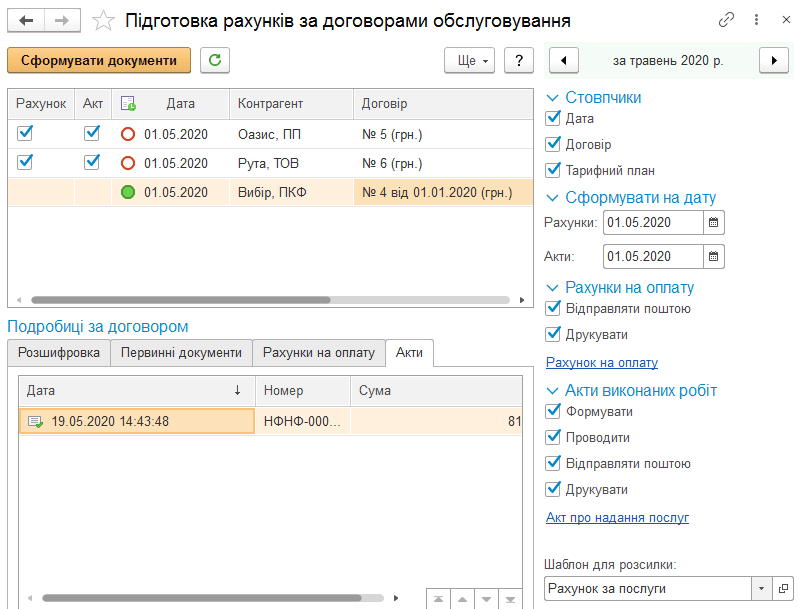799x609 pixels.
Task: Open calendar for Рахунки date
Action: click(x=713, y=222)
